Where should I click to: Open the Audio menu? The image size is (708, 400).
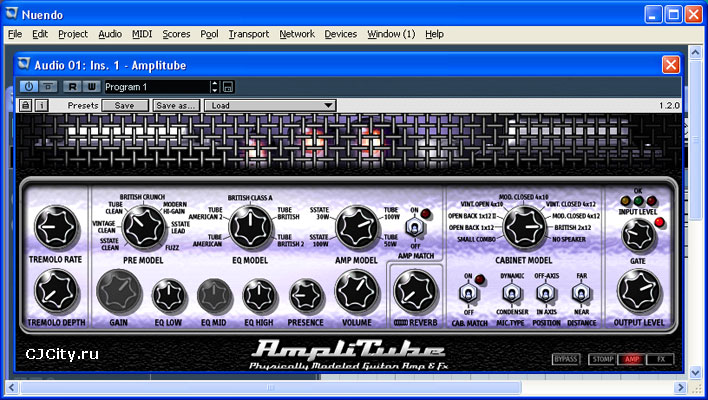(110, 34)
